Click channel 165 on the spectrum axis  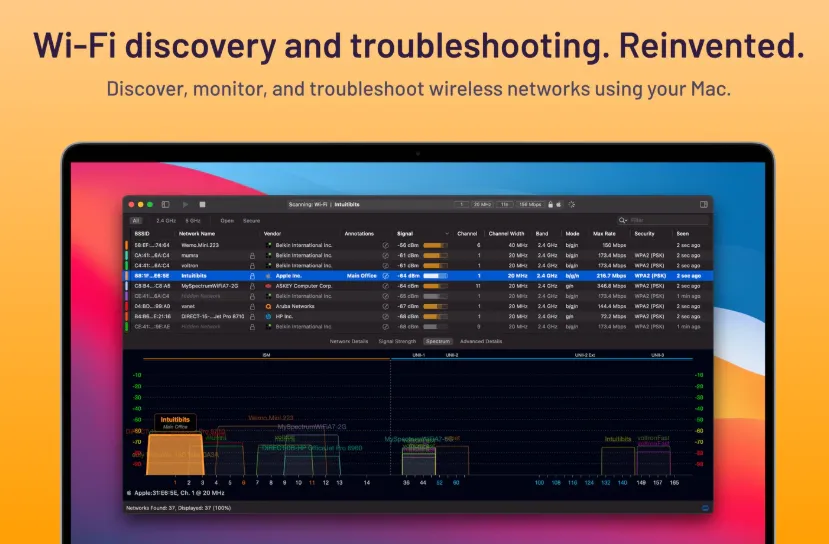674,483
